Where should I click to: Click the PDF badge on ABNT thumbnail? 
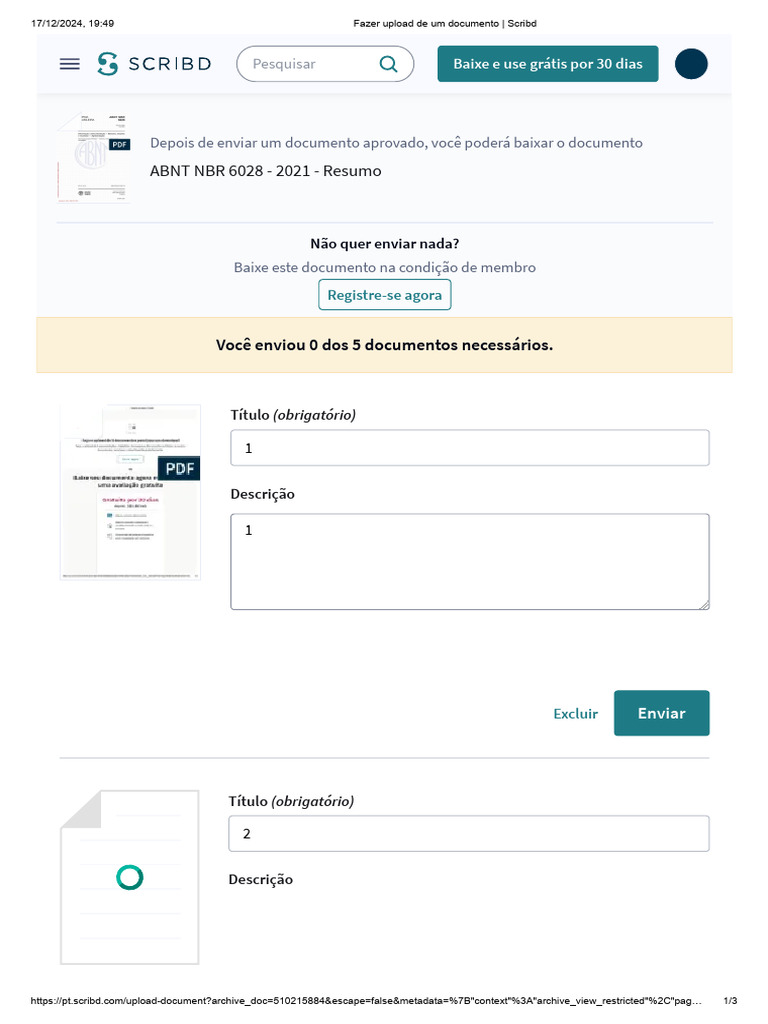pyautogui.click(x=119, y=144)
